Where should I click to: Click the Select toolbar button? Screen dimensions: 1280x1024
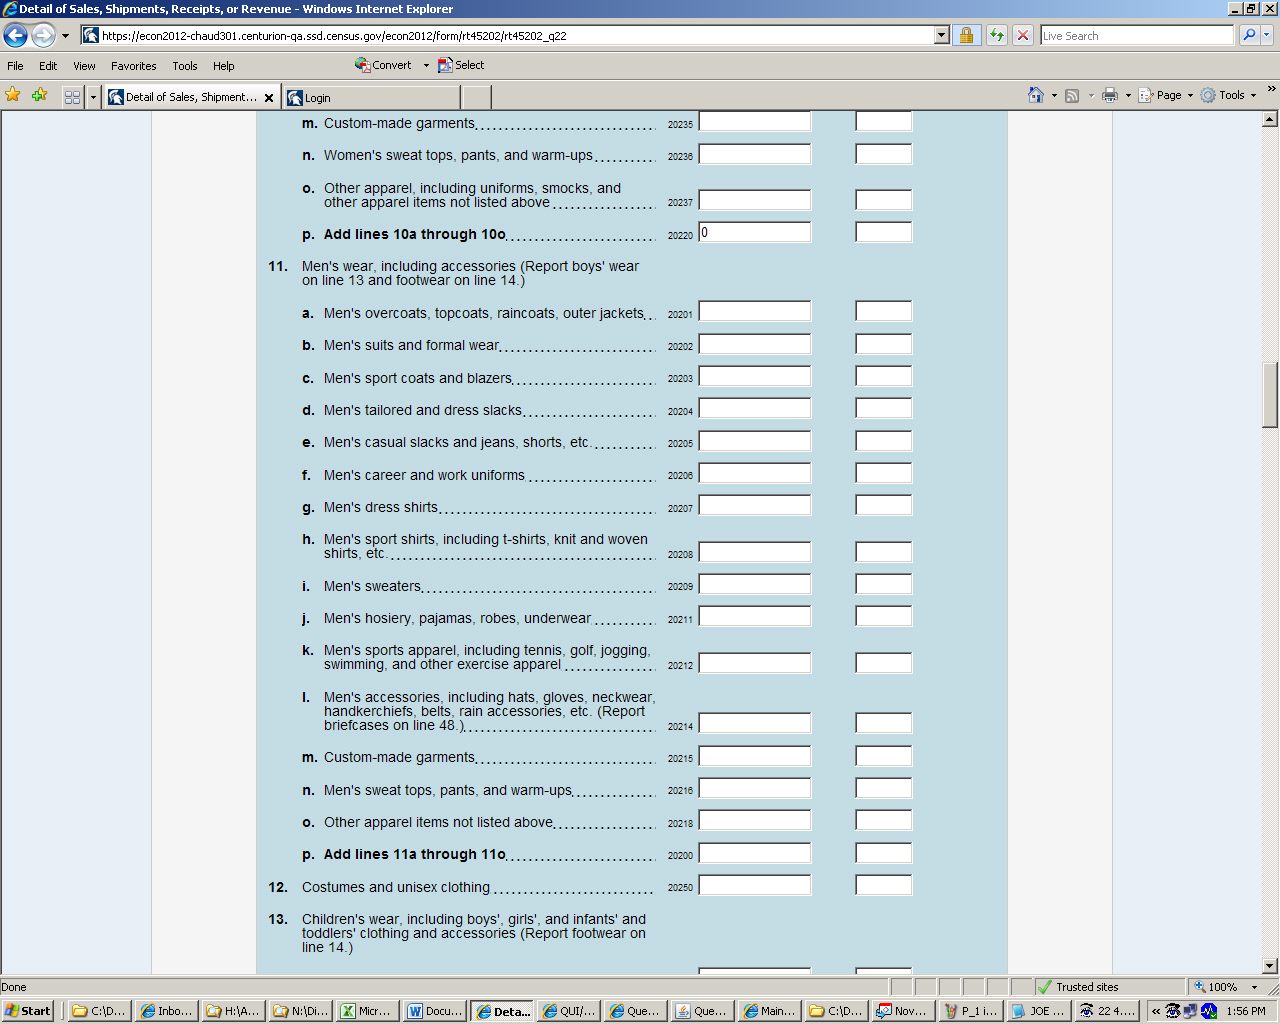[461, 65]
